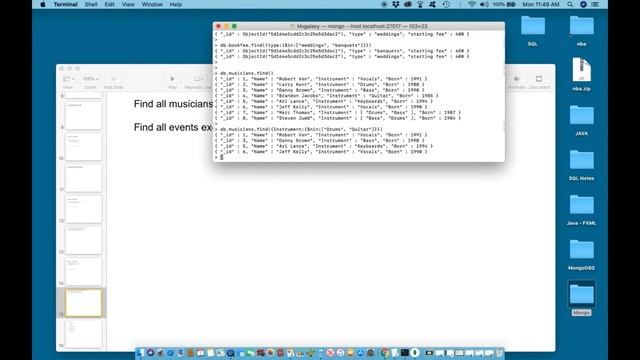Viewport: 640px width, 360px height.
Task: Click the Keynote Live toolbar button
Action: (198, 81)
